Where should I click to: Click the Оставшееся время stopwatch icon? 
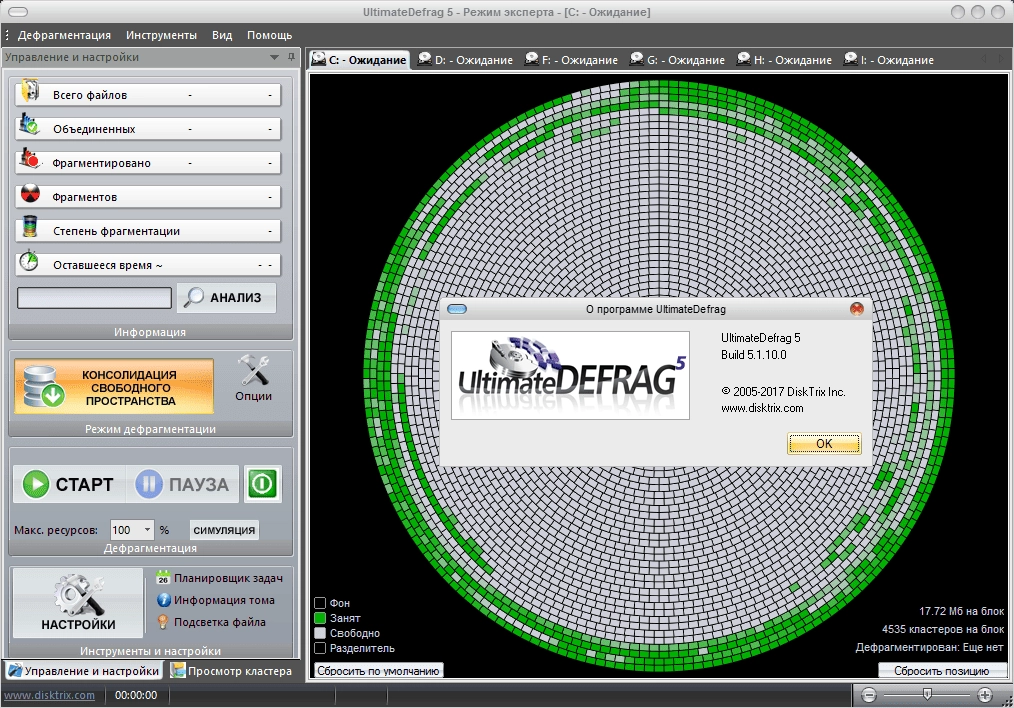29,261
